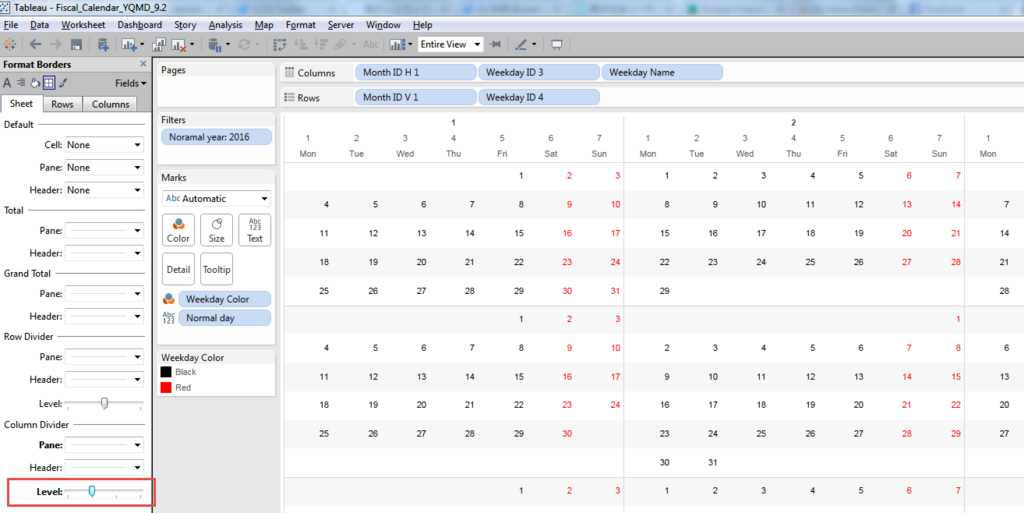
Task: Click the Row Divider Level slider
Action: (x=104, y=403)
